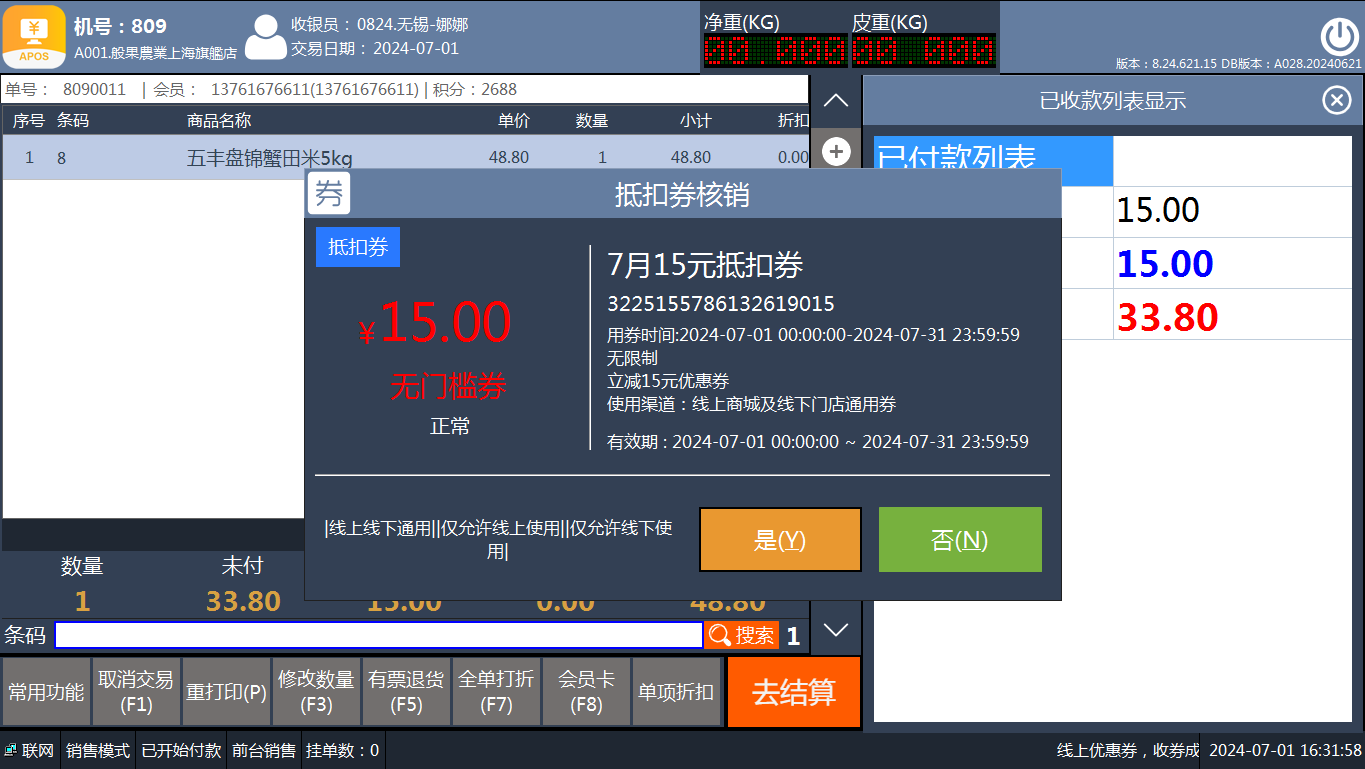This screenshot has height=769, width=1365.
Task: Open 常用功能 menu
Action: 46,692
